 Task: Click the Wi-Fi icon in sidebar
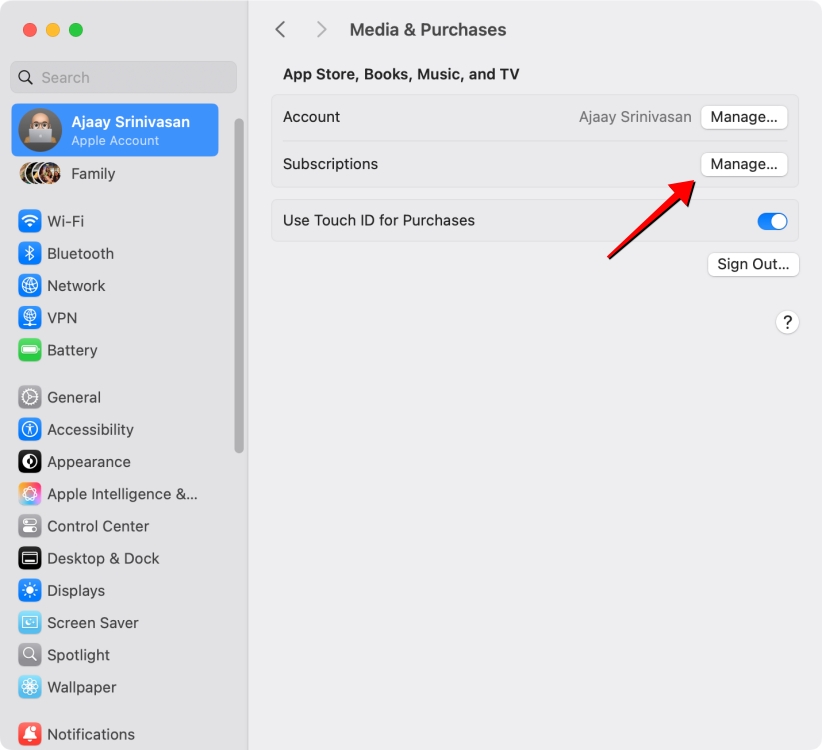pos(30,221)
